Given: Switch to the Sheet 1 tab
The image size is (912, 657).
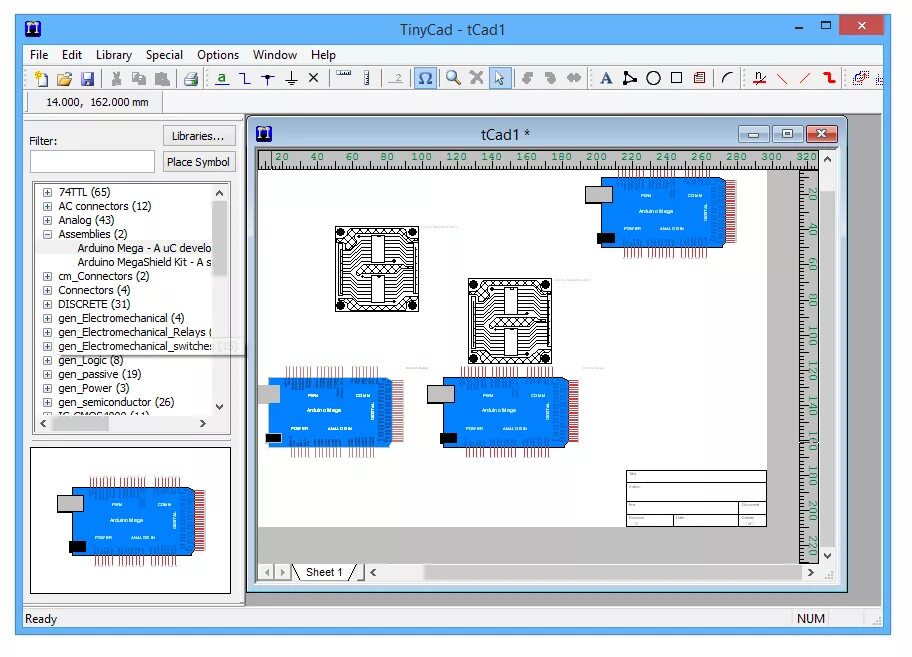Looking at the screenshot, I should tap(324, 572).
